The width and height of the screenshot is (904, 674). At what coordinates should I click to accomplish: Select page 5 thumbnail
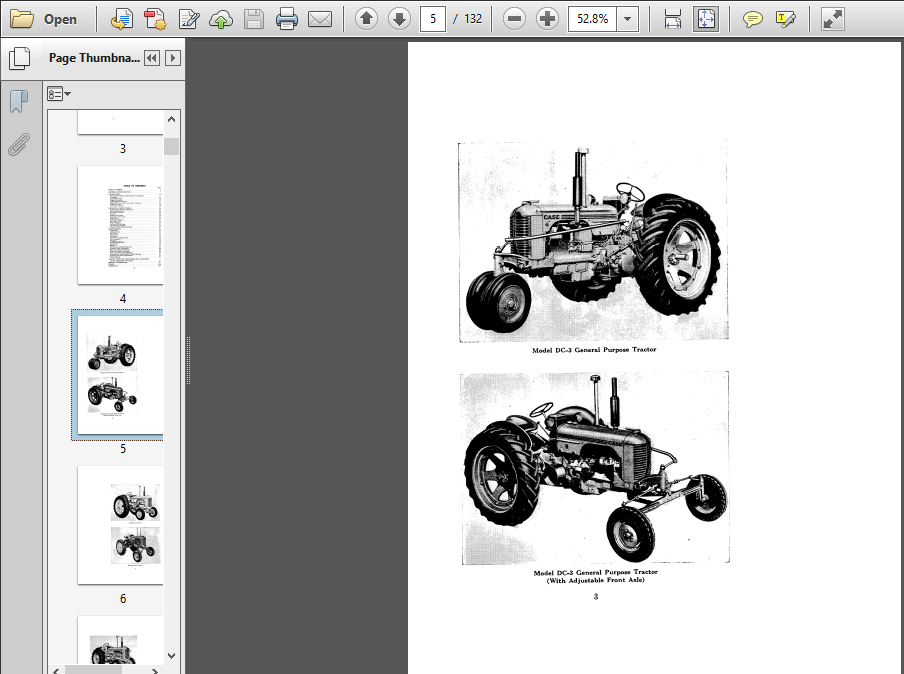[120, 375]
